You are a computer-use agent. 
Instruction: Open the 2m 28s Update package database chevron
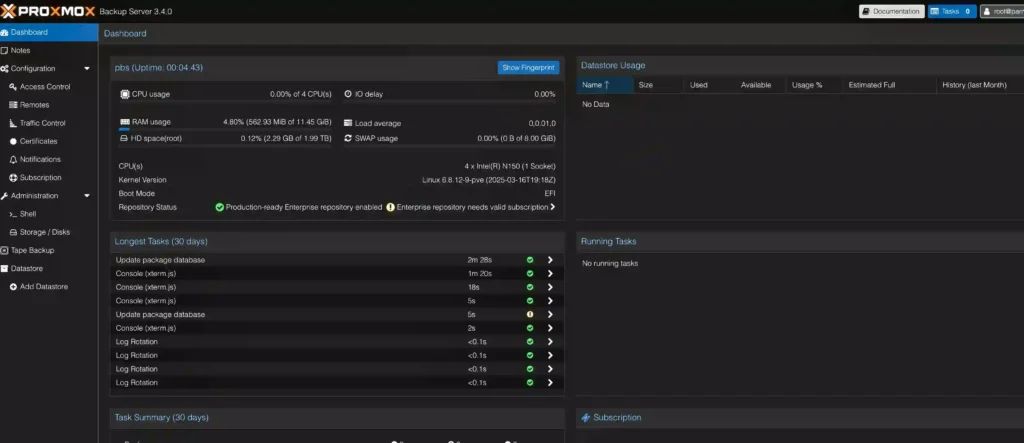click(551, 260)
